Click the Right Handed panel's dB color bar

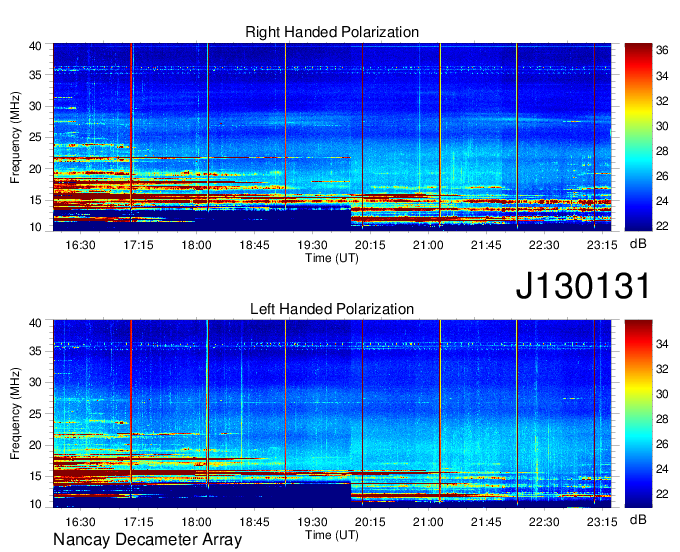coord(638,137)
